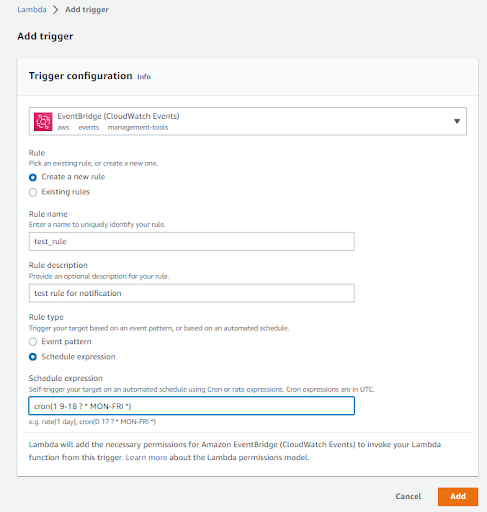Image resolution: width=487 pixels, height=512 pixels.
Task: Click the management-tools tag in the dropdown
Action: point(138,127)
